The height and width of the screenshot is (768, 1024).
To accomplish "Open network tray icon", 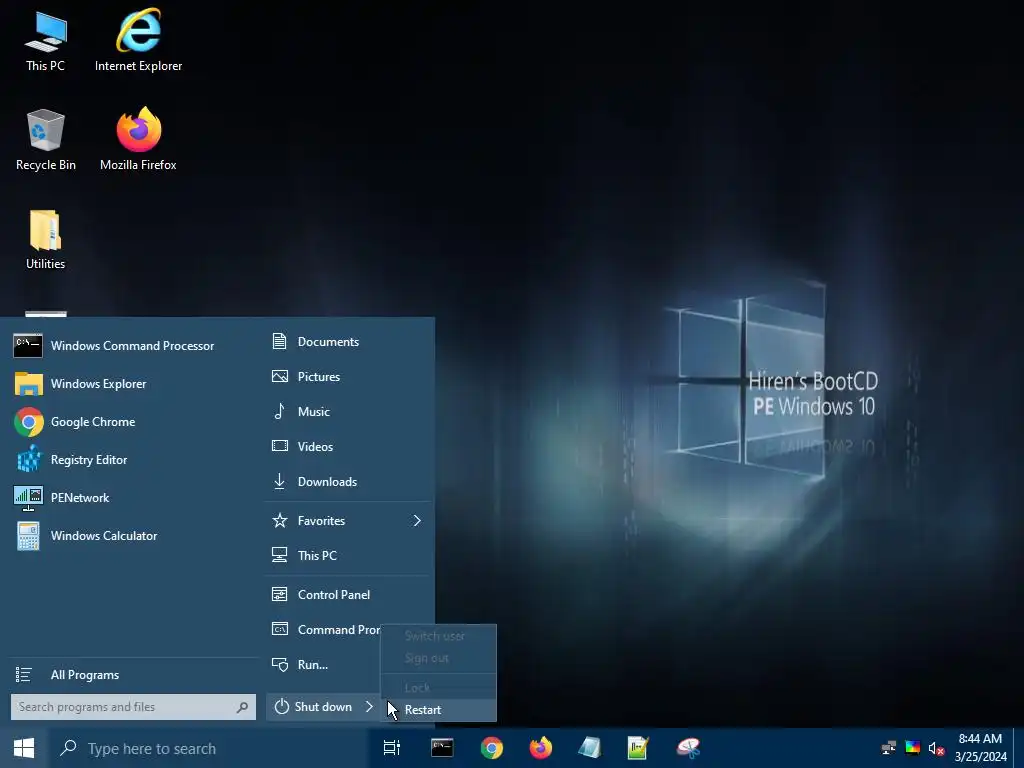I will [x=889, y=748].
